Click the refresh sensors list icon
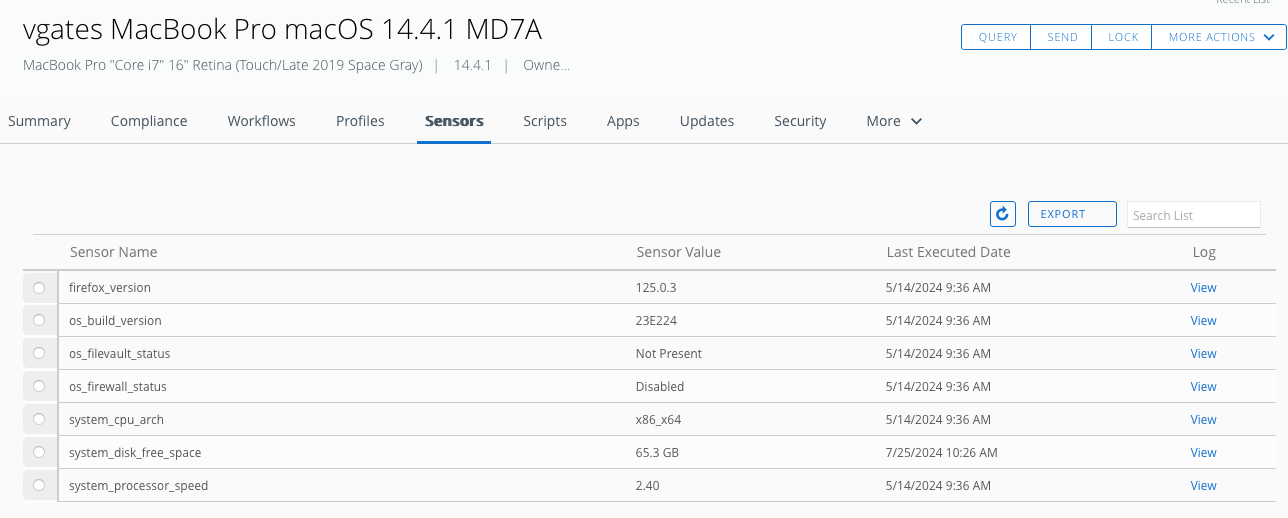Screen dimensions: 1288x518 (1003, 214)
